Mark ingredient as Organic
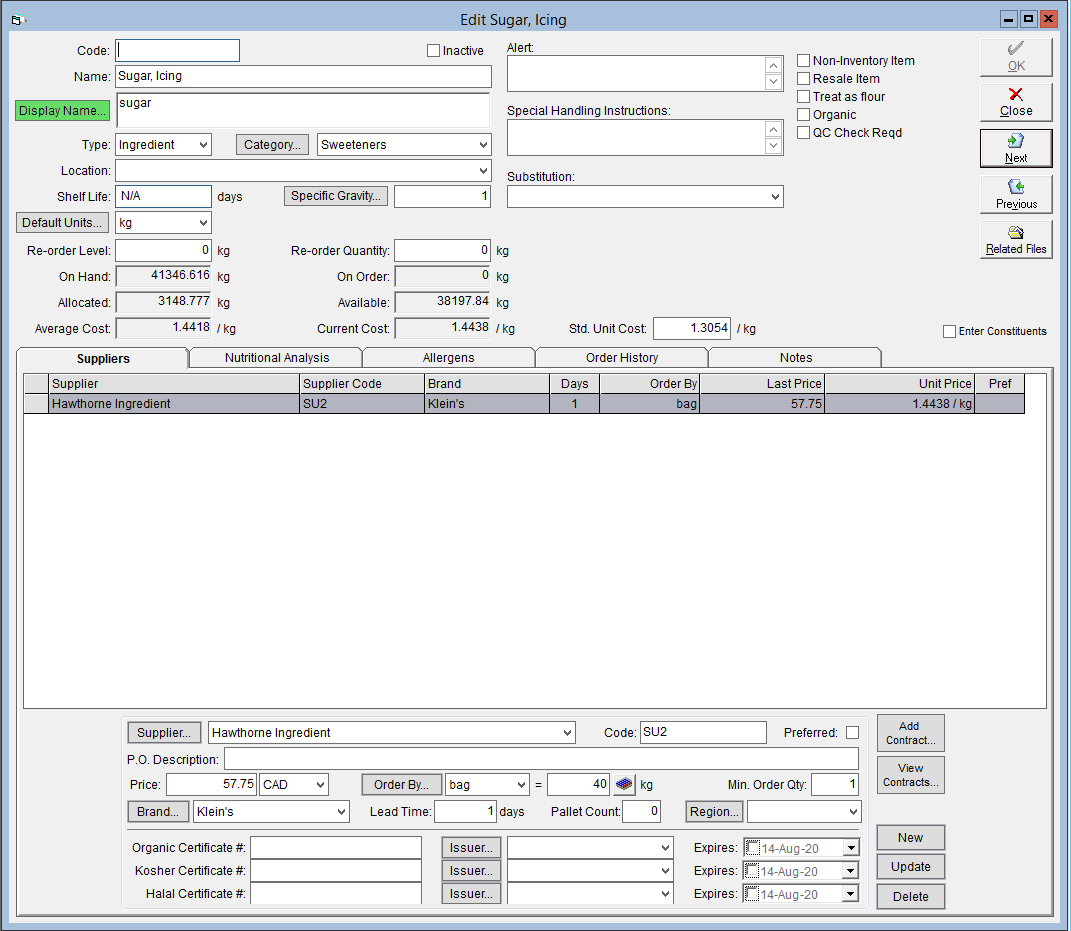1071x931 pixels. pyautogui.click(x=804, y=115)
